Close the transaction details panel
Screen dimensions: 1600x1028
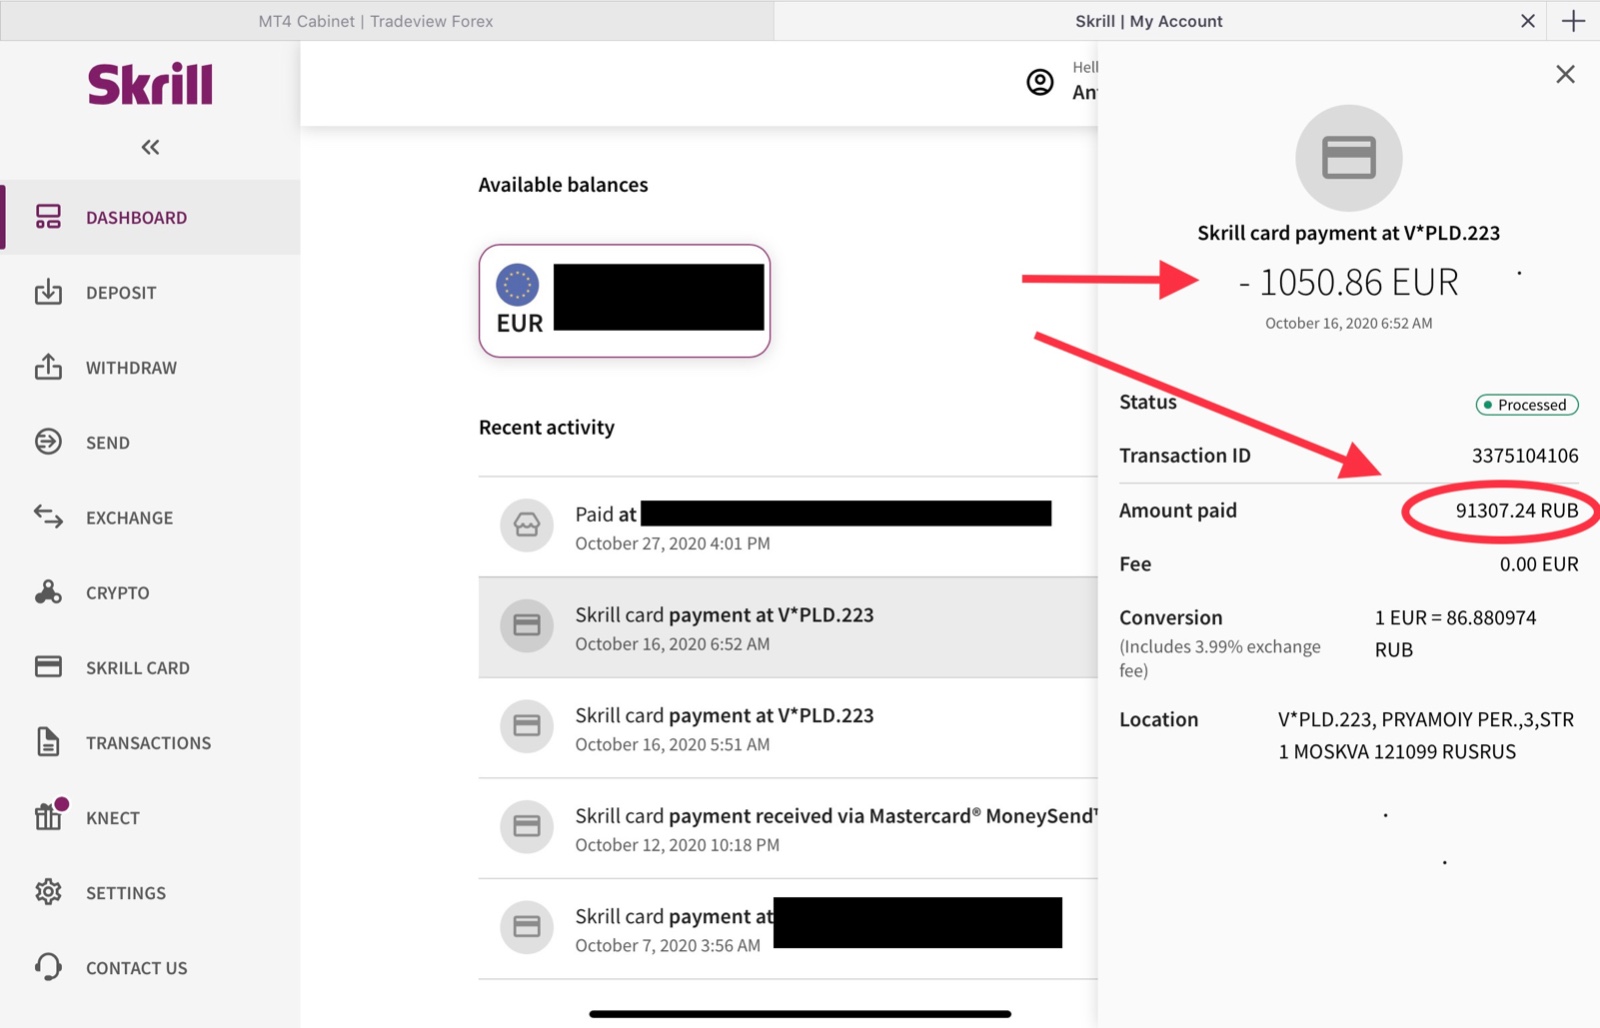coord(1565,74)
